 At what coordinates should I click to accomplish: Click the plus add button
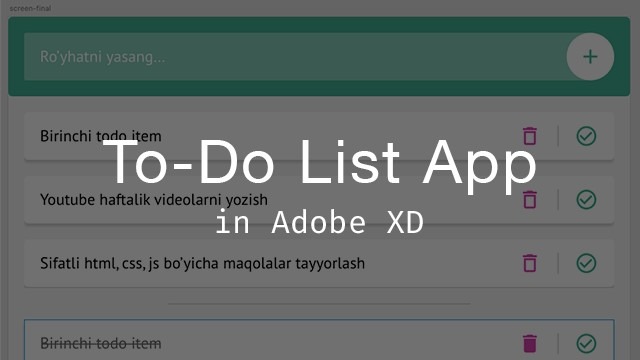[590, 57]
